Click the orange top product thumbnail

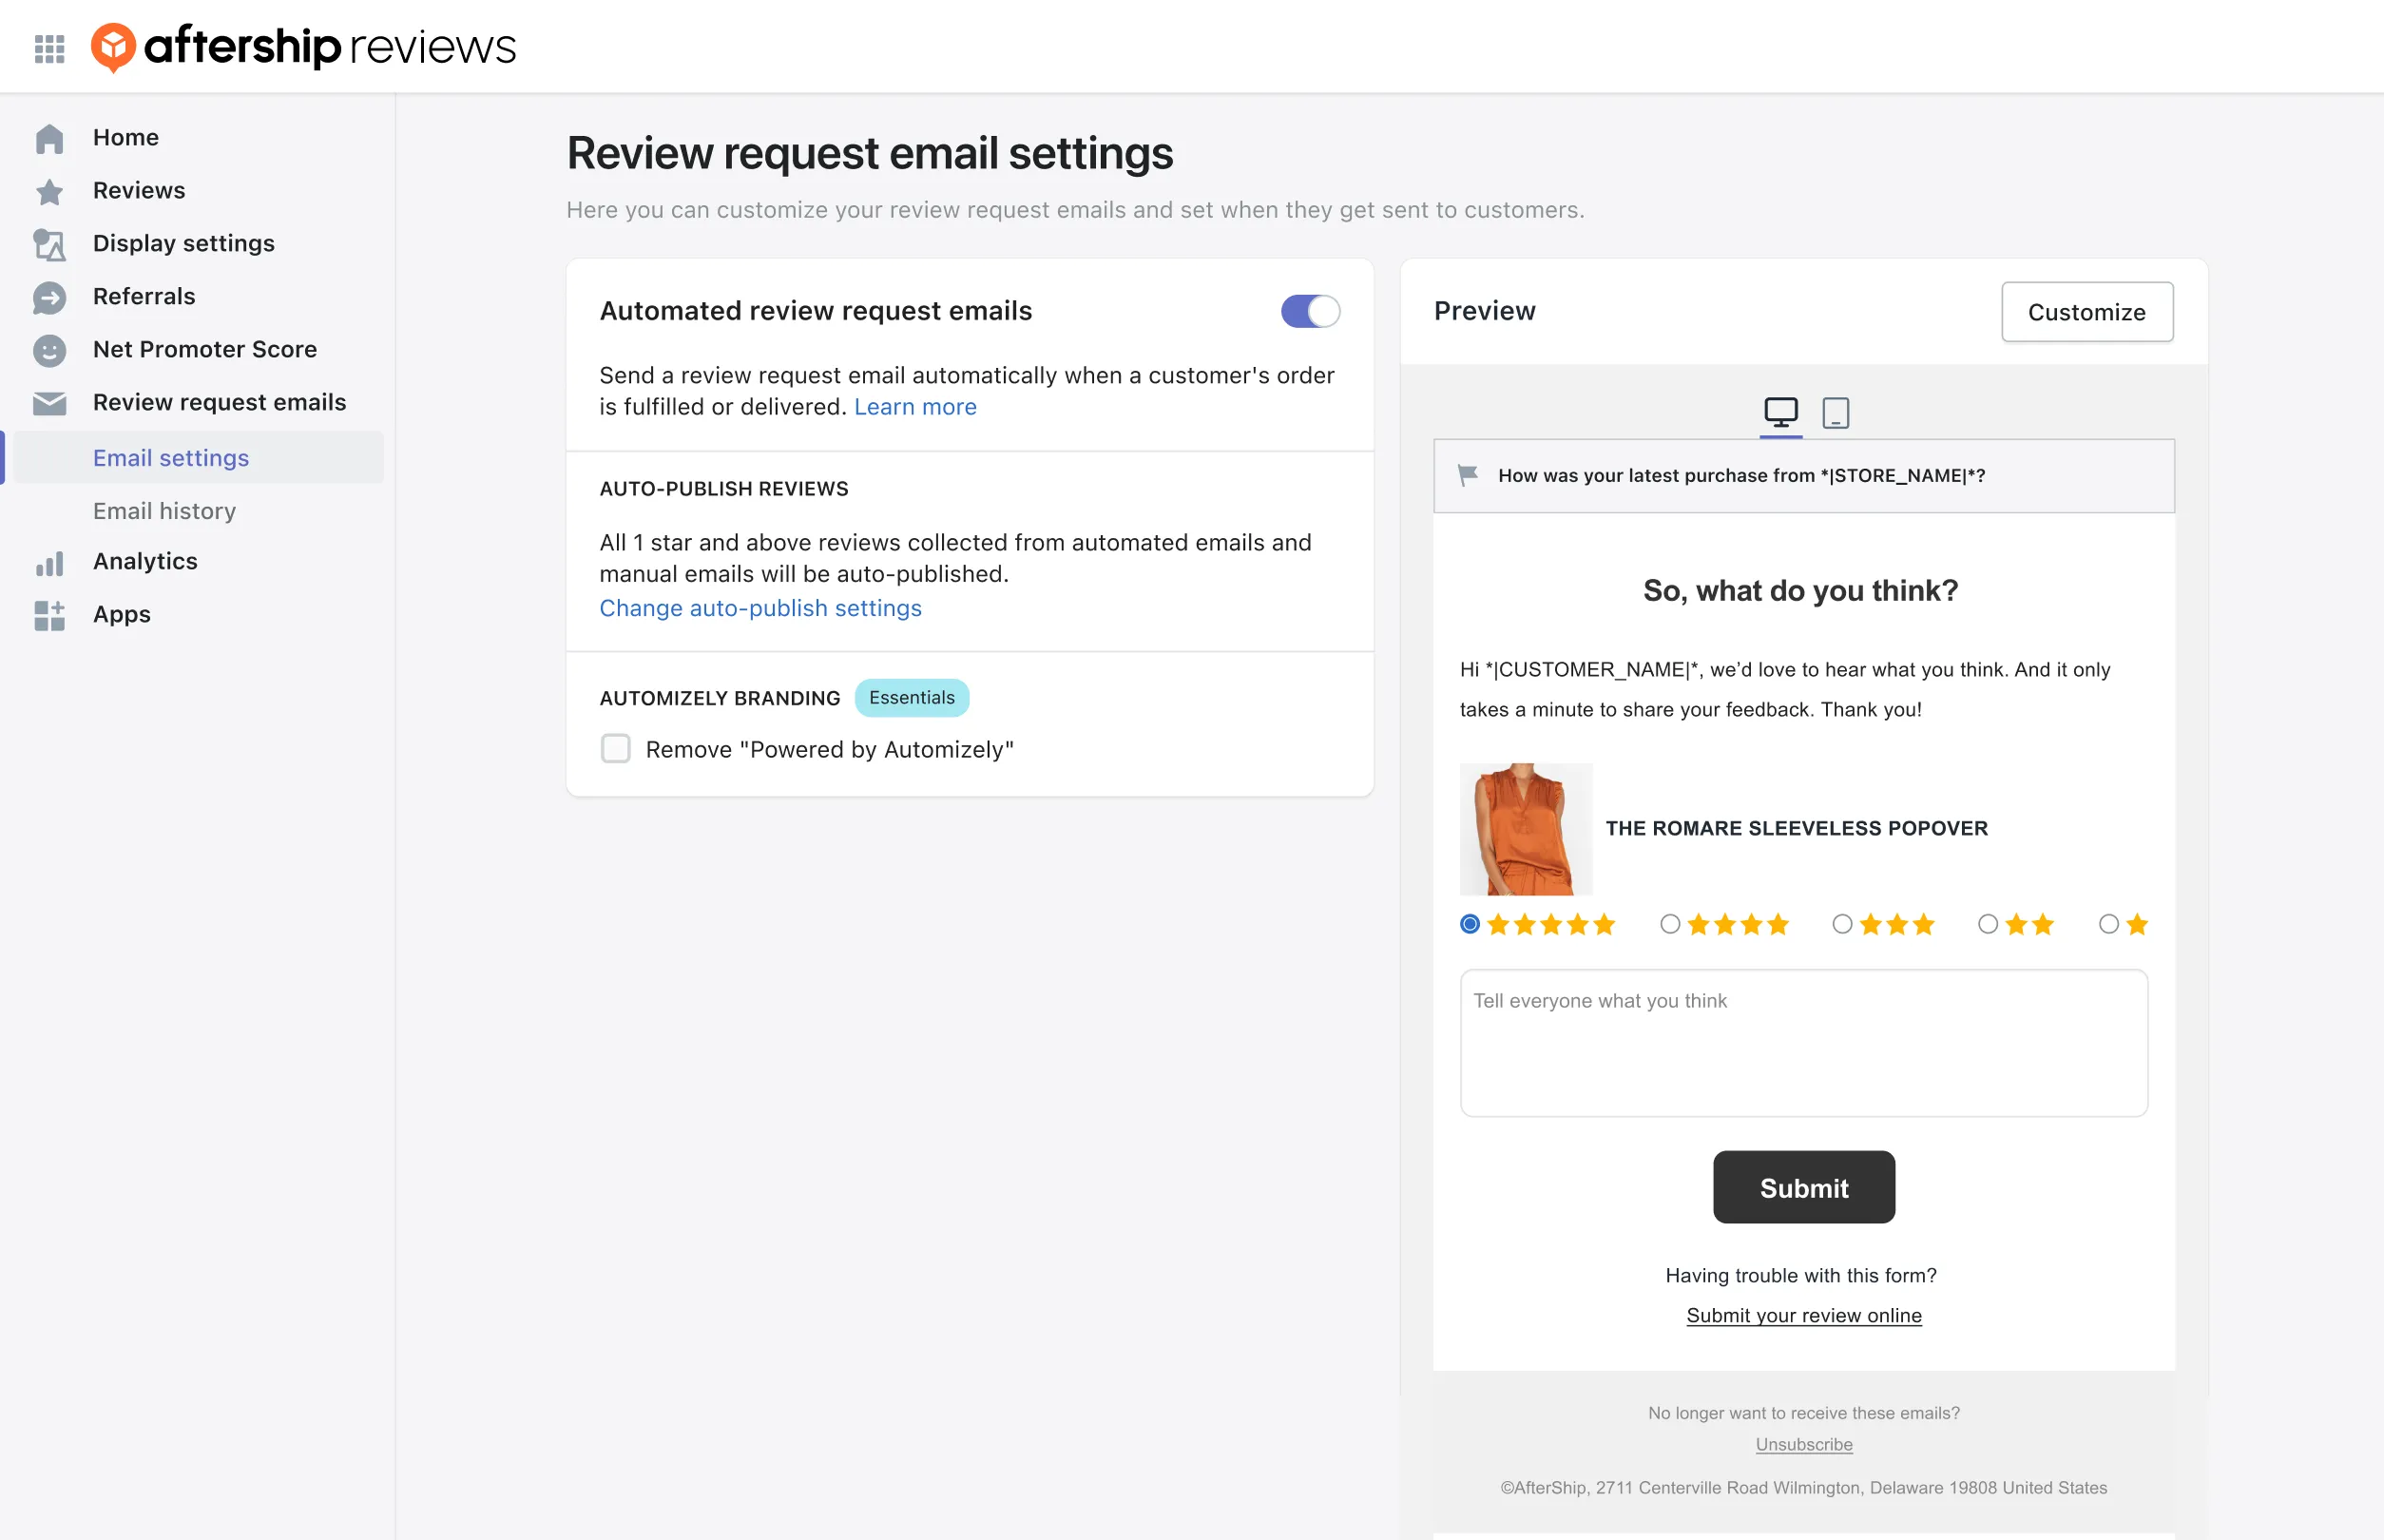[1525, 829]
